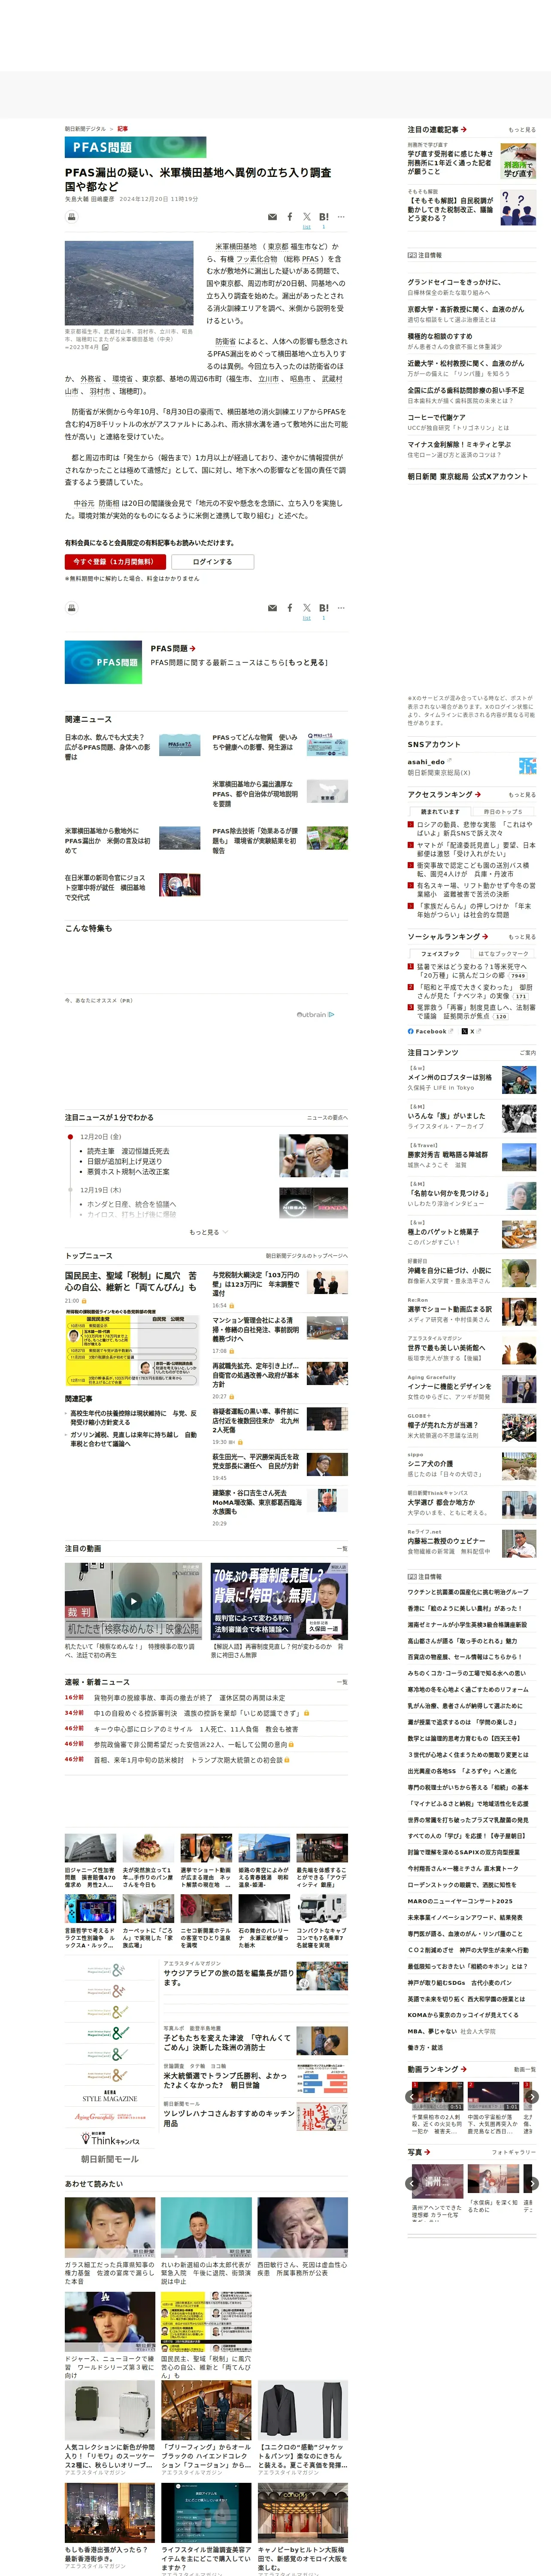Image resolution: width=551 pixels, height=2576 pixels.
Task: Share article on X via top toolbar icon
Action: pos(307,217)
